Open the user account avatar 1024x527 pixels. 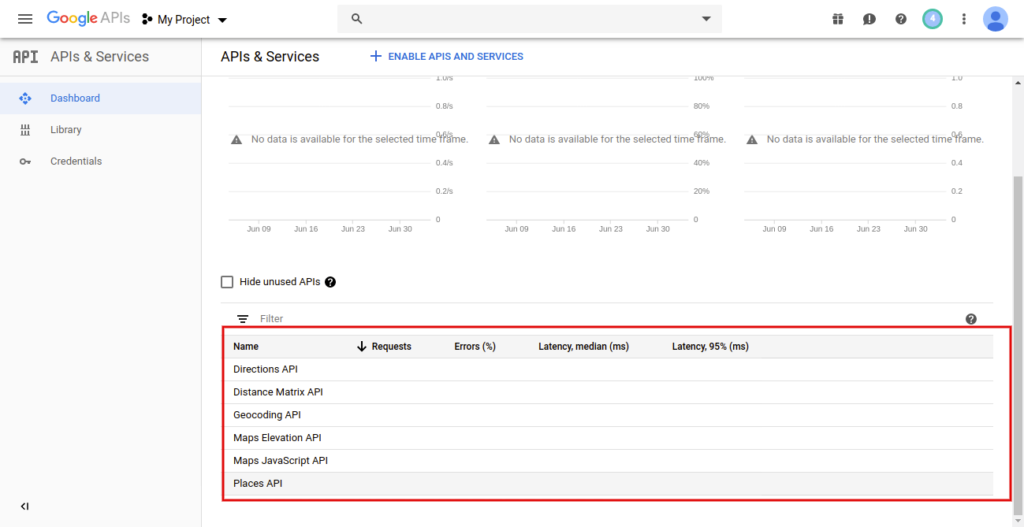pyautogui.click(x=995, y=19)
